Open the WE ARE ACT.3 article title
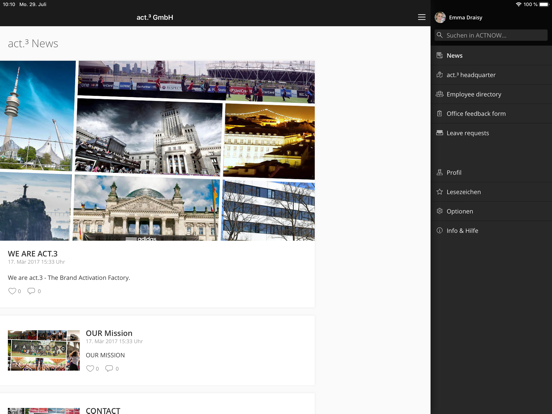The image size is (552, 414). pyautogui.click(x=32, y=253)
